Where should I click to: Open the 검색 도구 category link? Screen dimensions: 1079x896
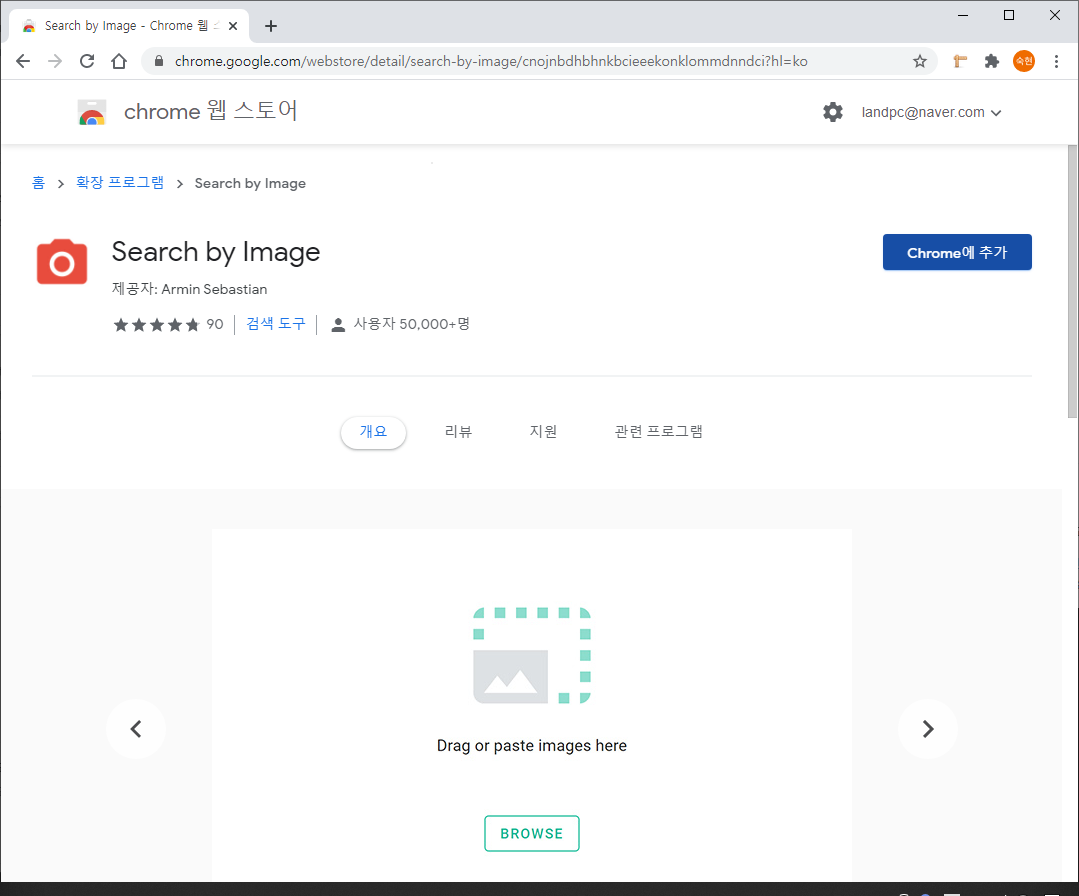[275, 323]
